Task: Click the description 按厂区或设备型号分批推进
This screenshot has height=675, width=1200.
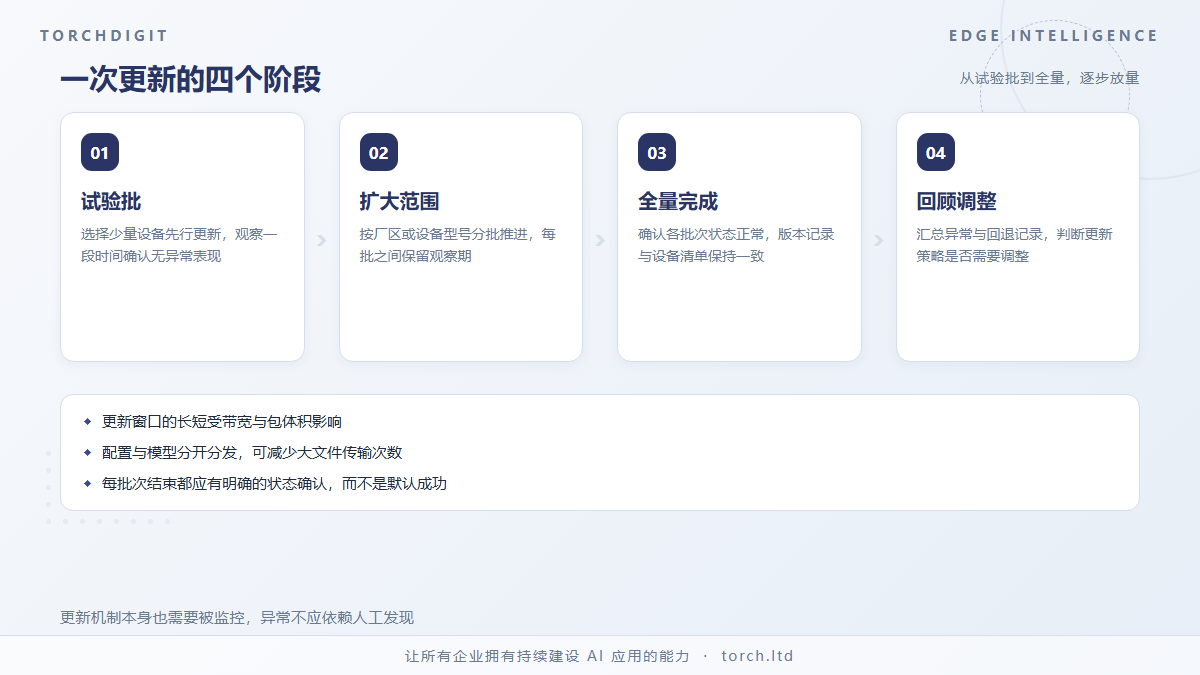Action: coord(458,245)
